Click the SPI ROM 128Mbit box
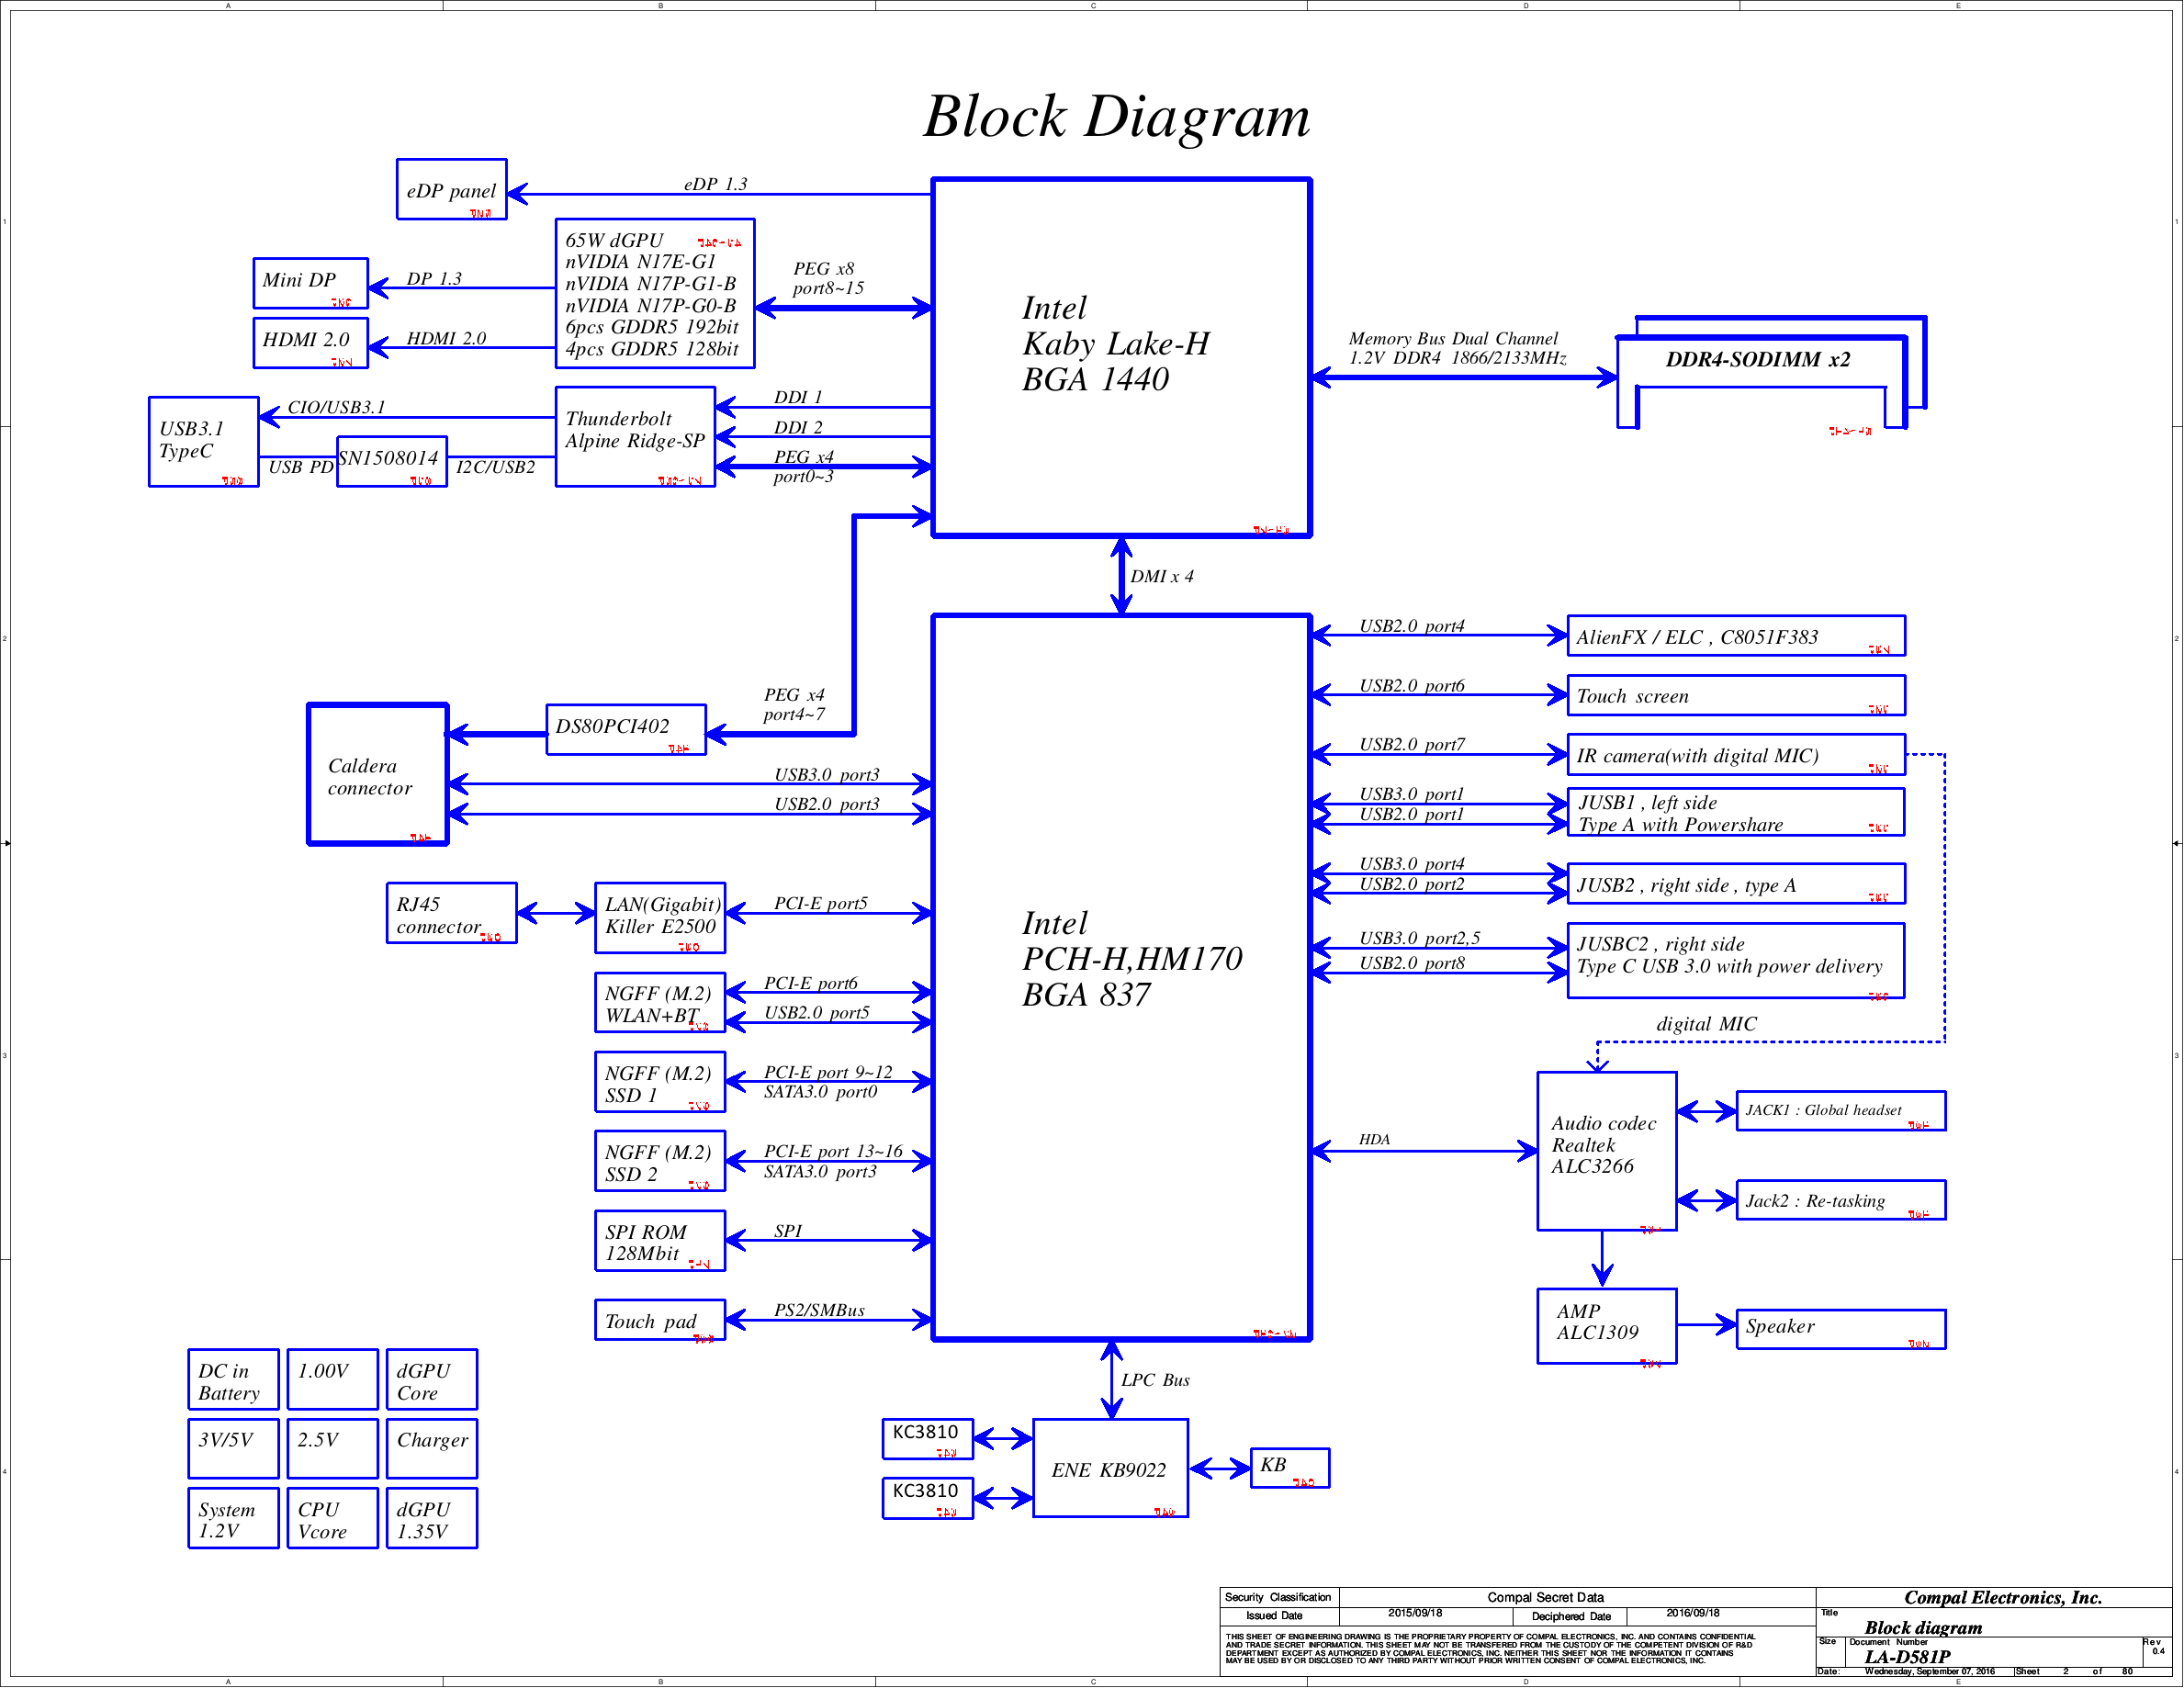Screen dimensions: 2184x1688 [x=659, y=1240]
